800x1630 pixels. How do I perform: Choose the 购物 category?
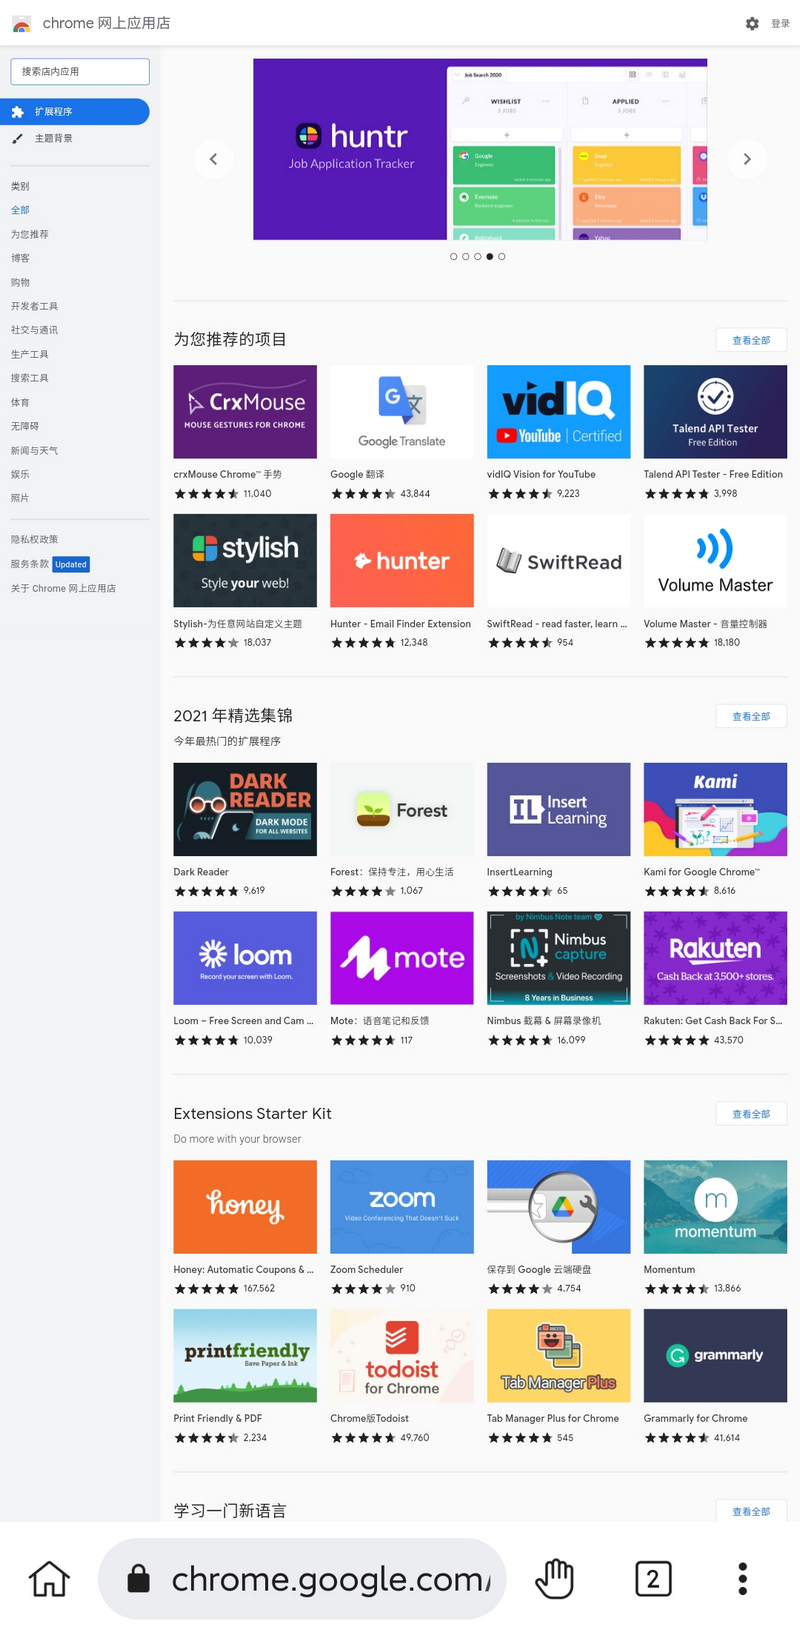(x=20, y=282)
